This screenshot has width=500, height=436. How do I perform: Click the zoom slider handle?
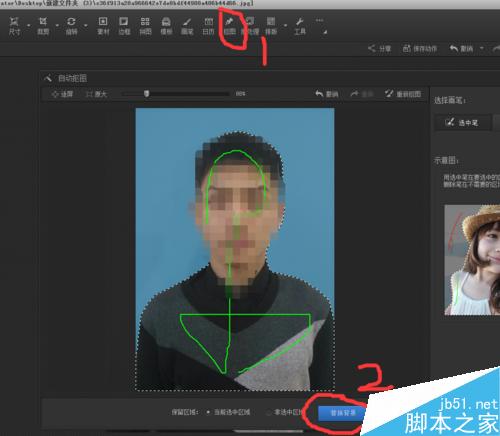[146, 94]
